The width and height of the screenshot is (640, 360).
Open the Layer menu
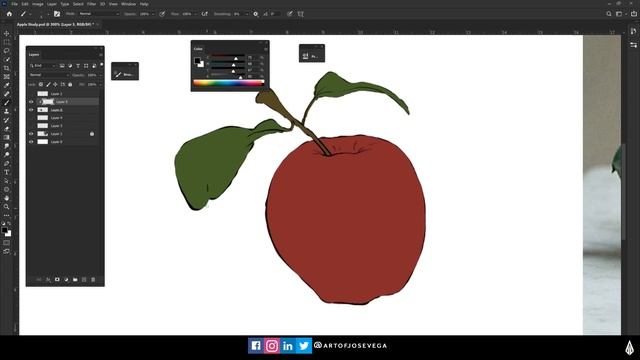point(52,4)
